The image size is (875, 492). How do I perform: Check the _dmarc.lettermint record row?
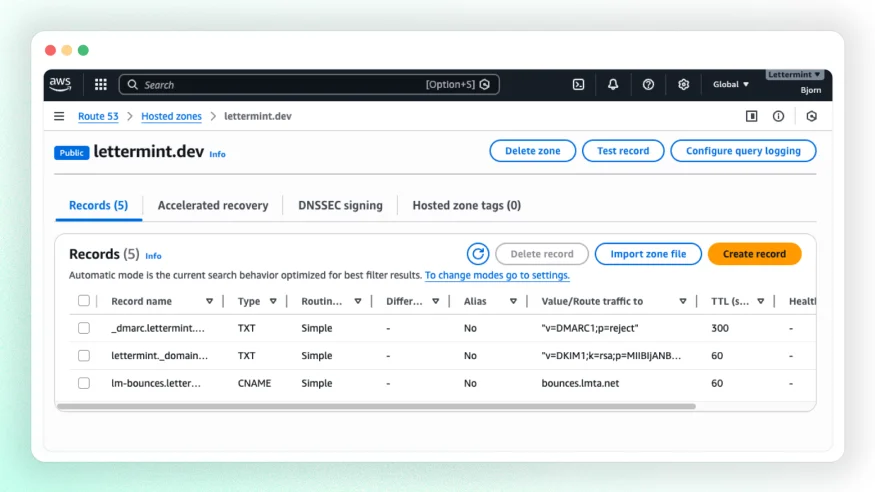tap(84, 328)
